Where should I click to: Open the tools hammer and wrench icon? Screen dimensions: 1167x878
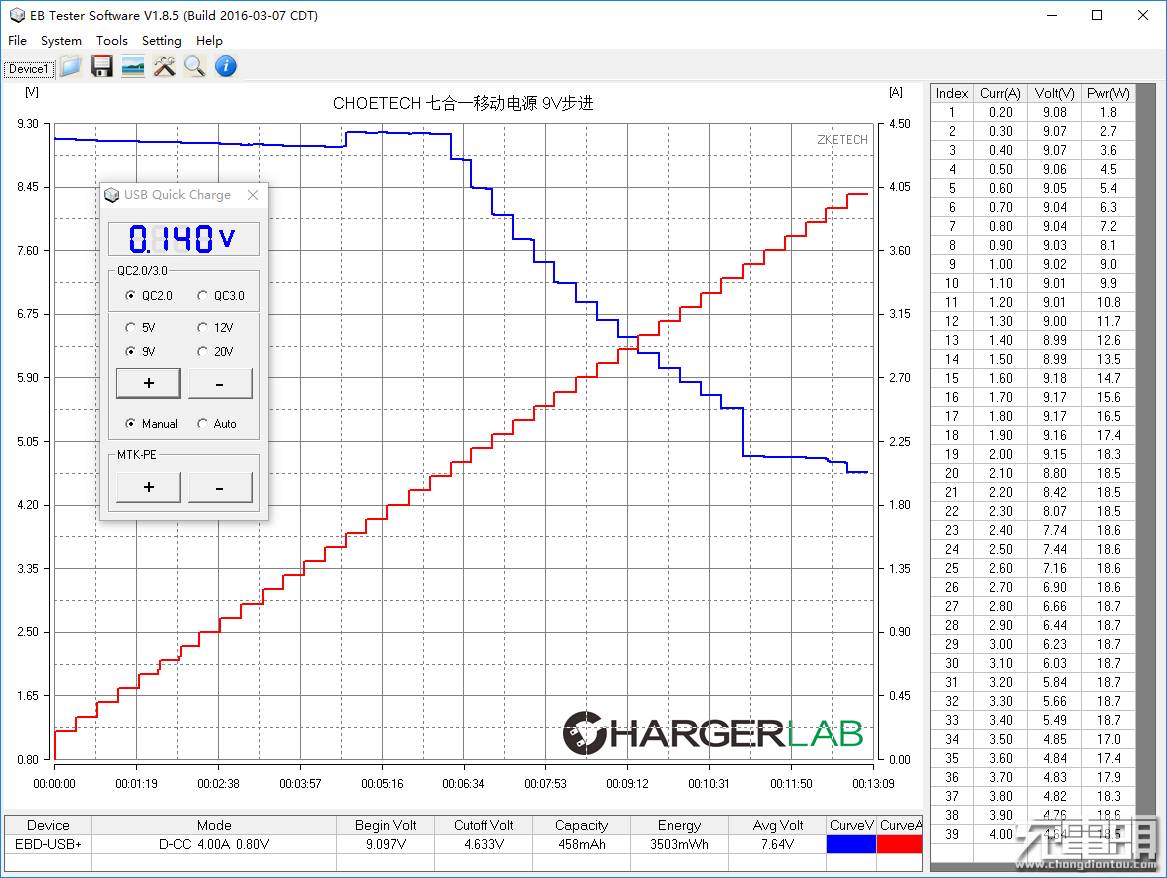(x=164, y=67)
